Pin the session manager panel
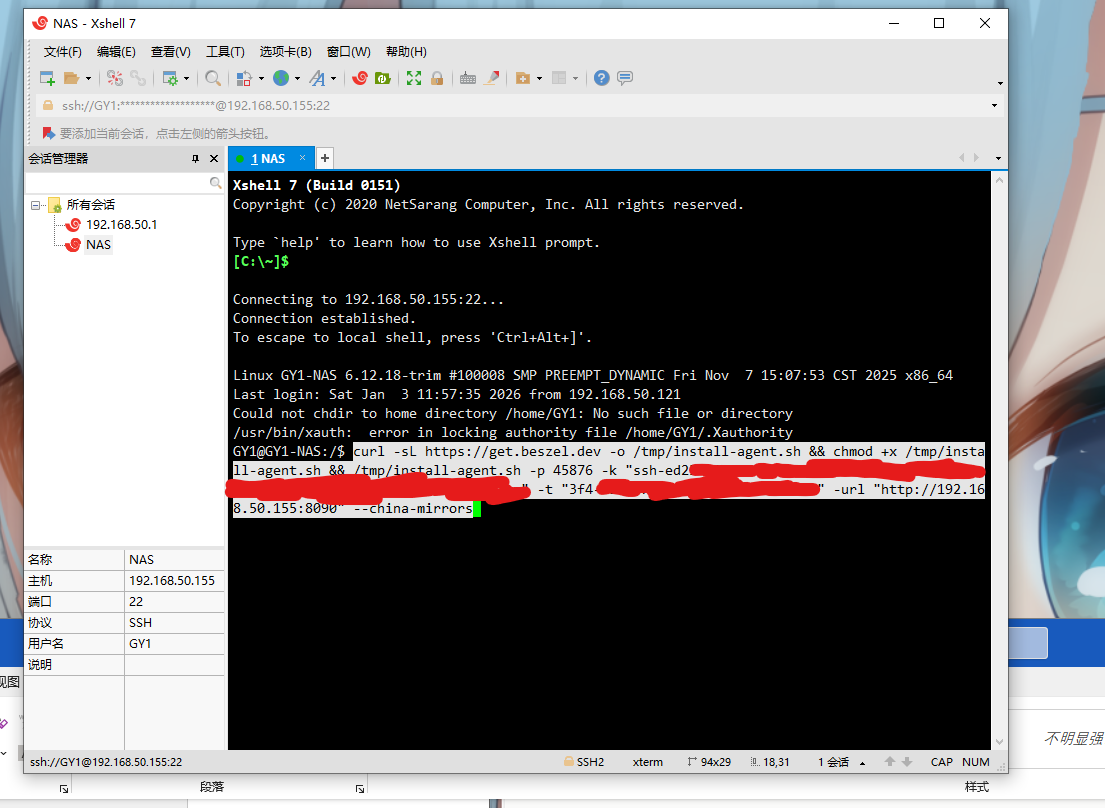This screenshot has height=808, width=1105. (196, 159)
